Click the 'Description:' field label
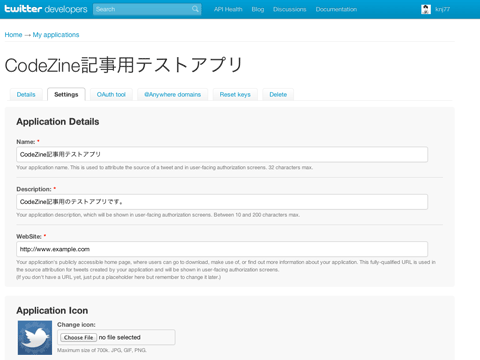 coord(34,189)
